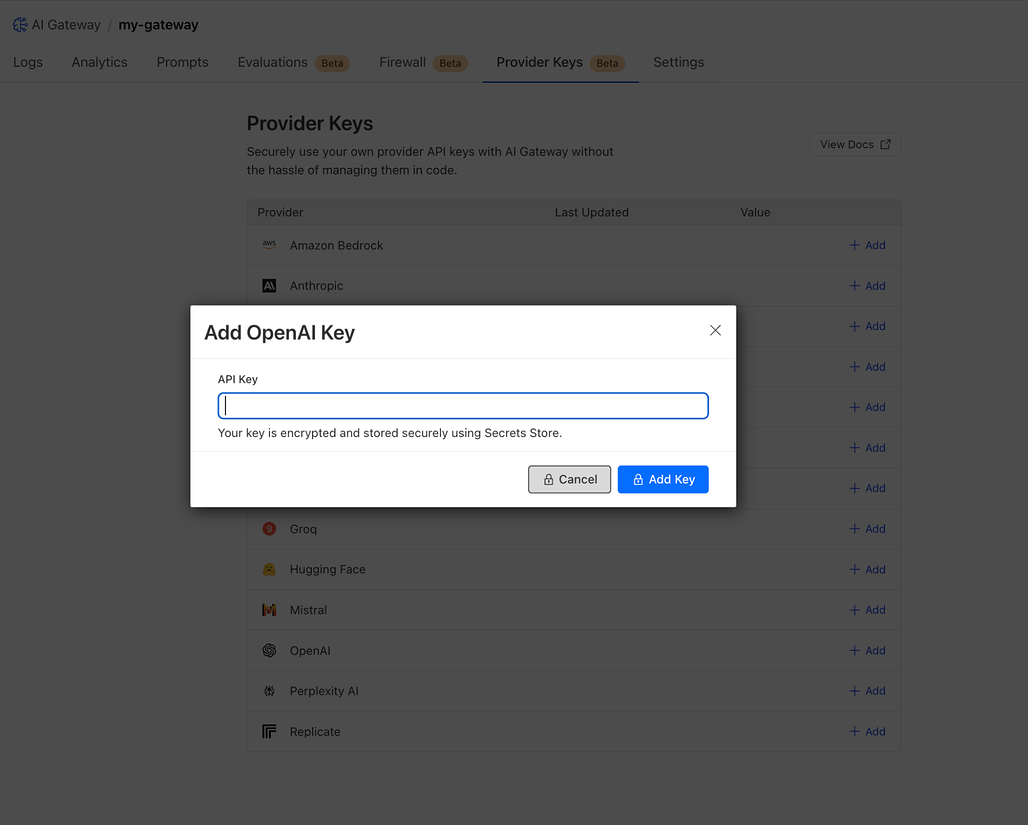
Task: Add a key for Mistral
Action: [867, 610]
